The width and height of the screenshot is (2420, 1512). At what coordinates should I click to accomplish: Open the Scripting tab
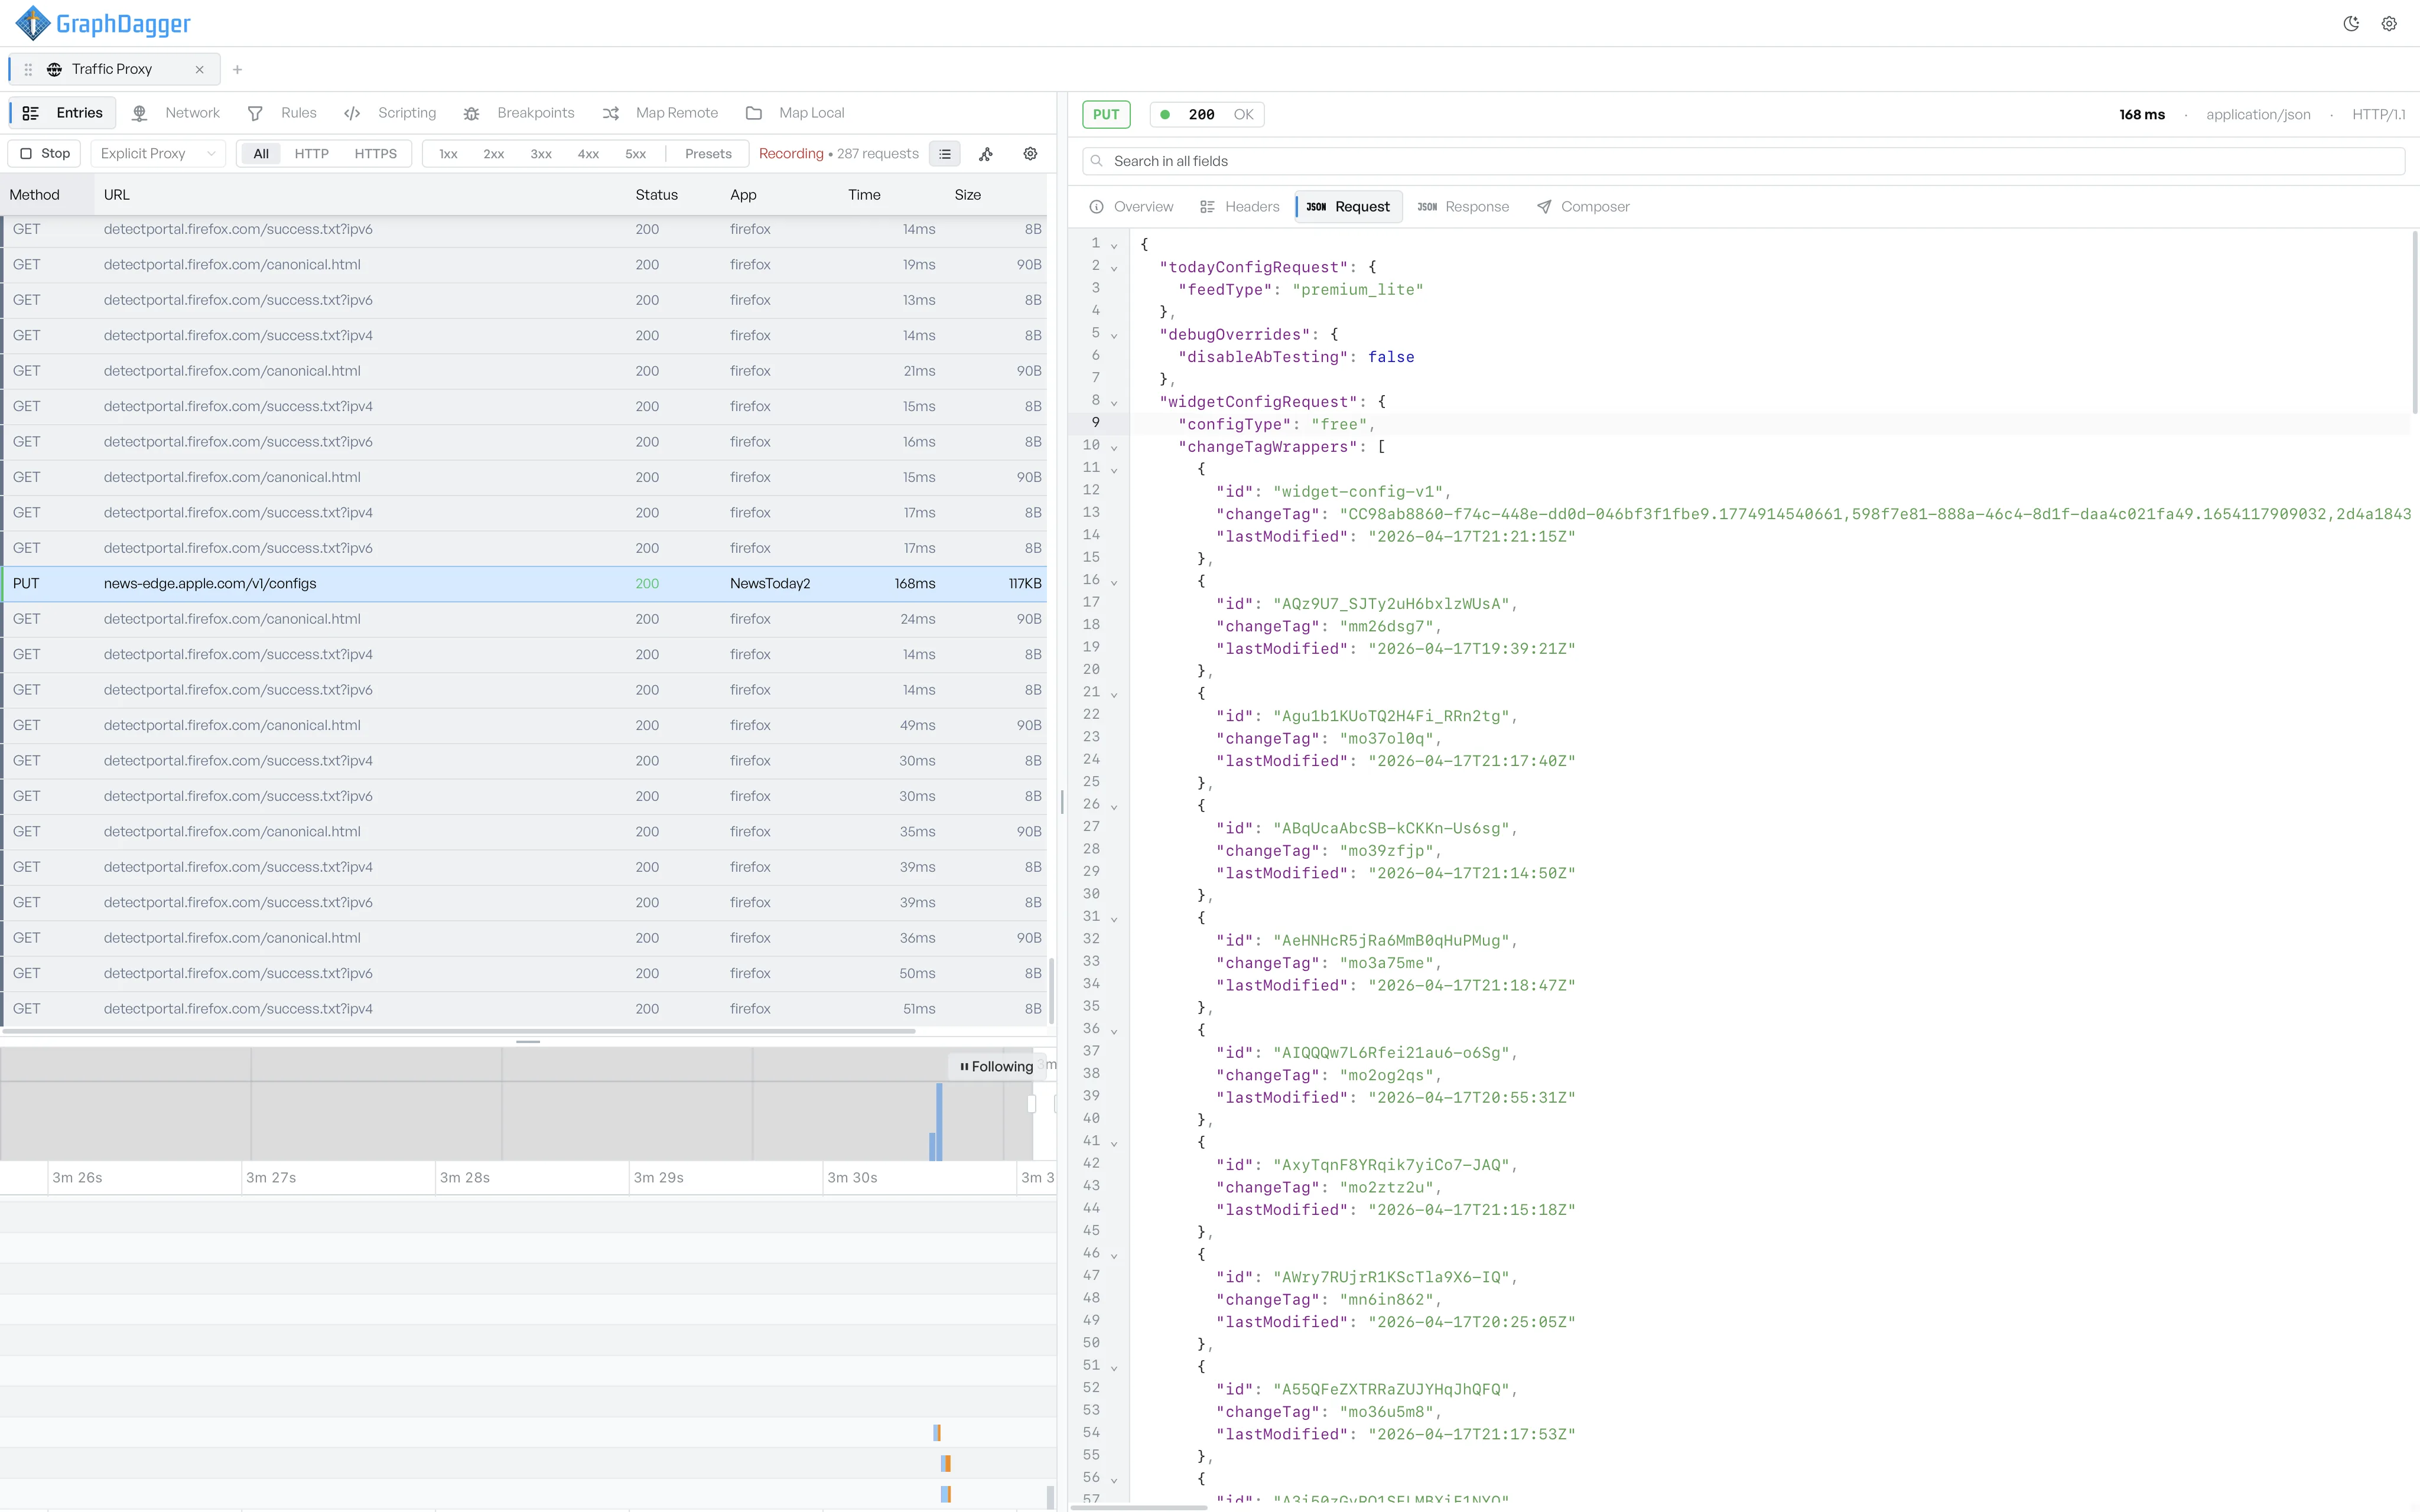(x=390, y=113)
